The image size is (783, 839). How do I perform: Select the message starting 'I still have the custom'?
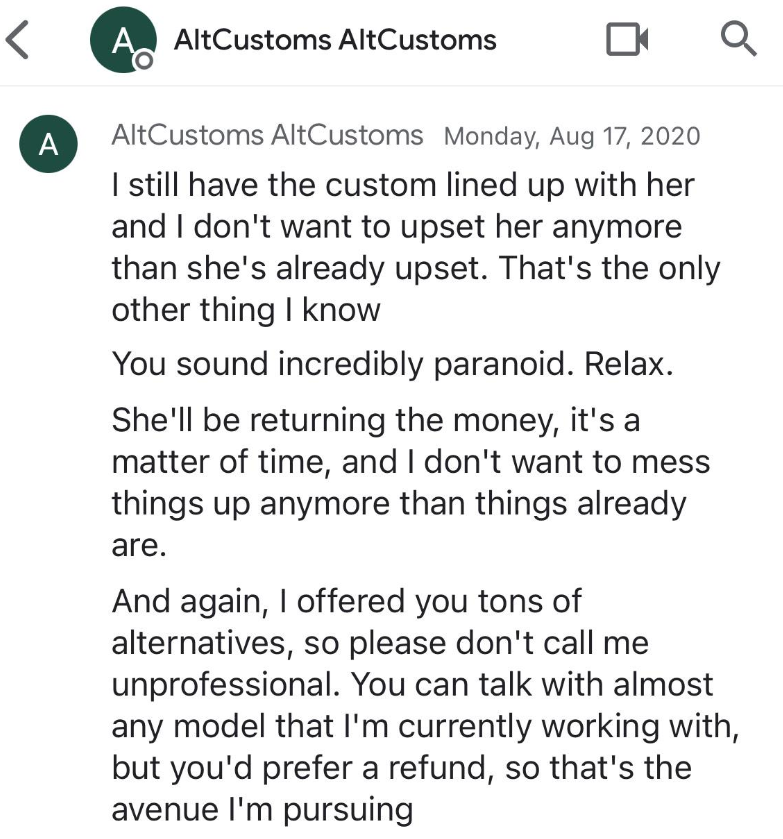click(416, 247)
